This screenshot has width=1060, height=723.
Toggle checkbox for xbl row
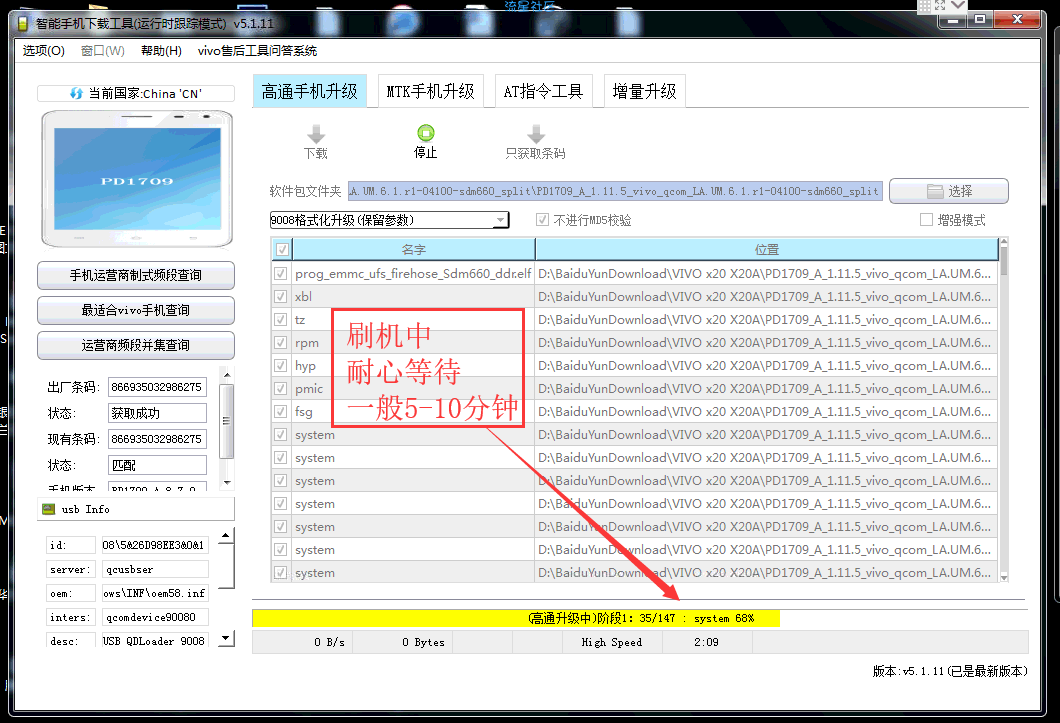click(281, 297)
